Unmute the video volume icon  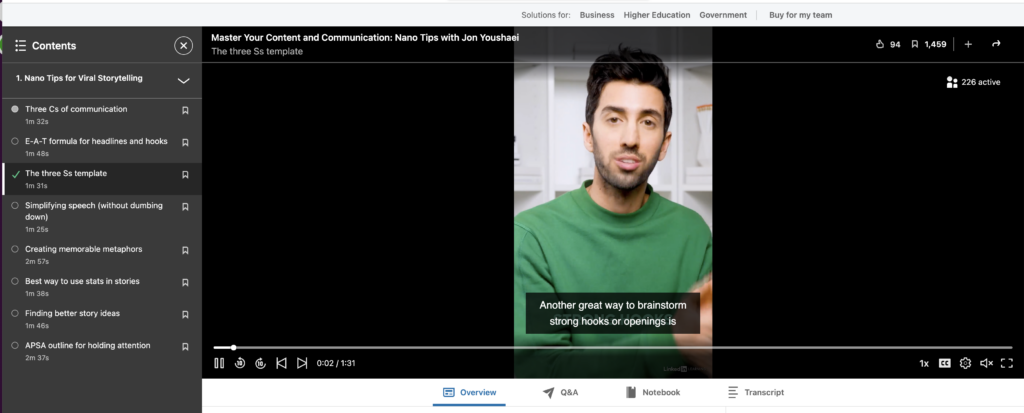[986, 363]
